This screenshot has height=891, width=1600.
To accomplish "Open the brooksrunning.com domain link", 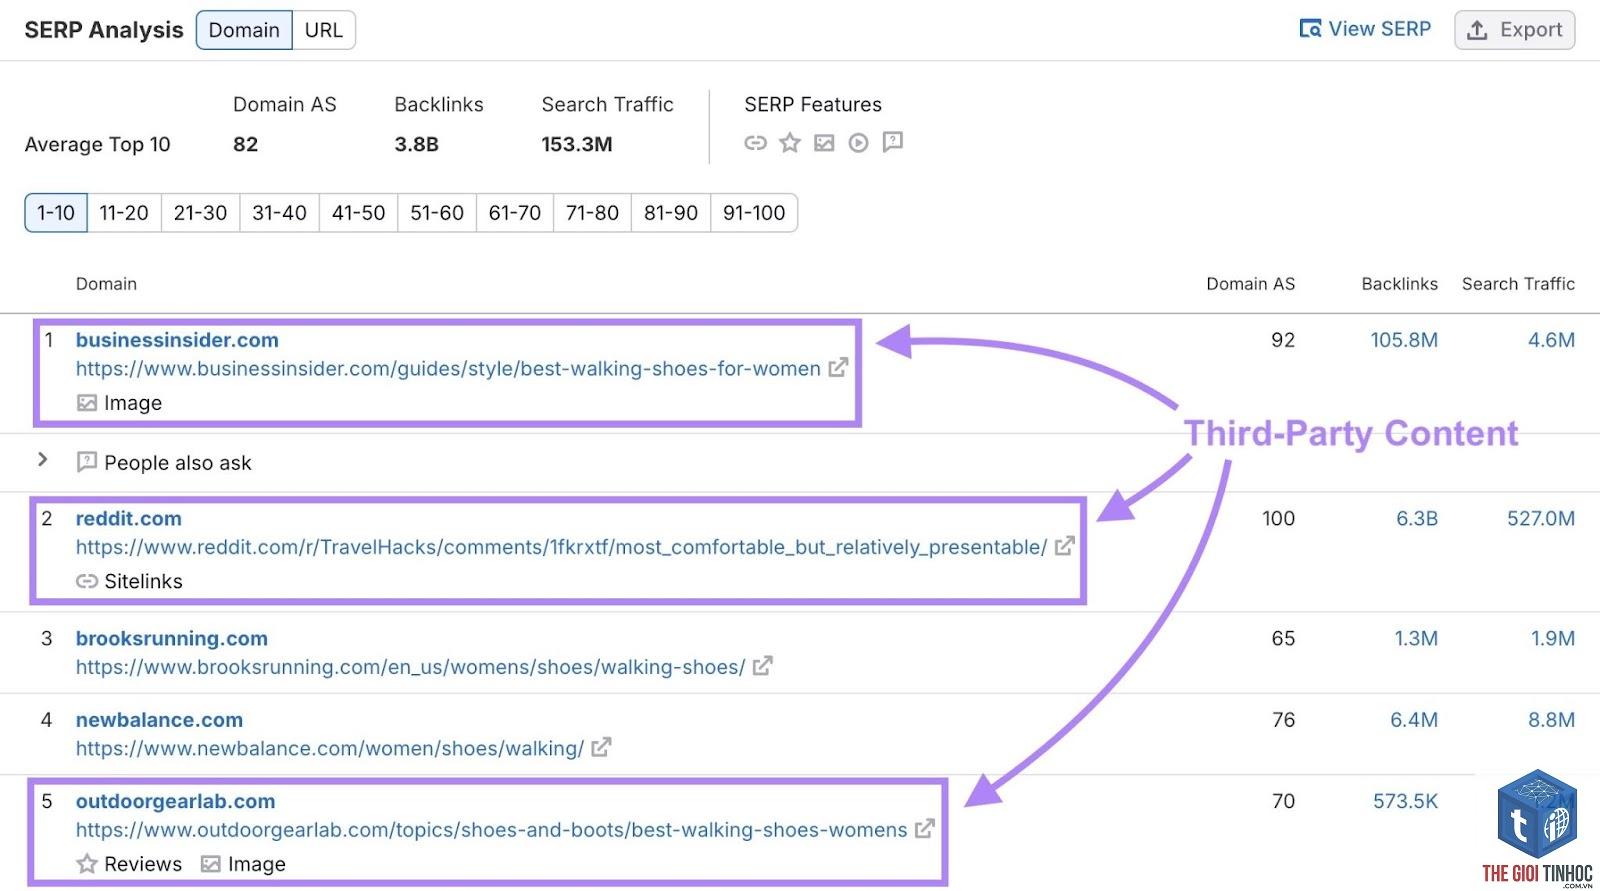I will (x=172, y=638).
